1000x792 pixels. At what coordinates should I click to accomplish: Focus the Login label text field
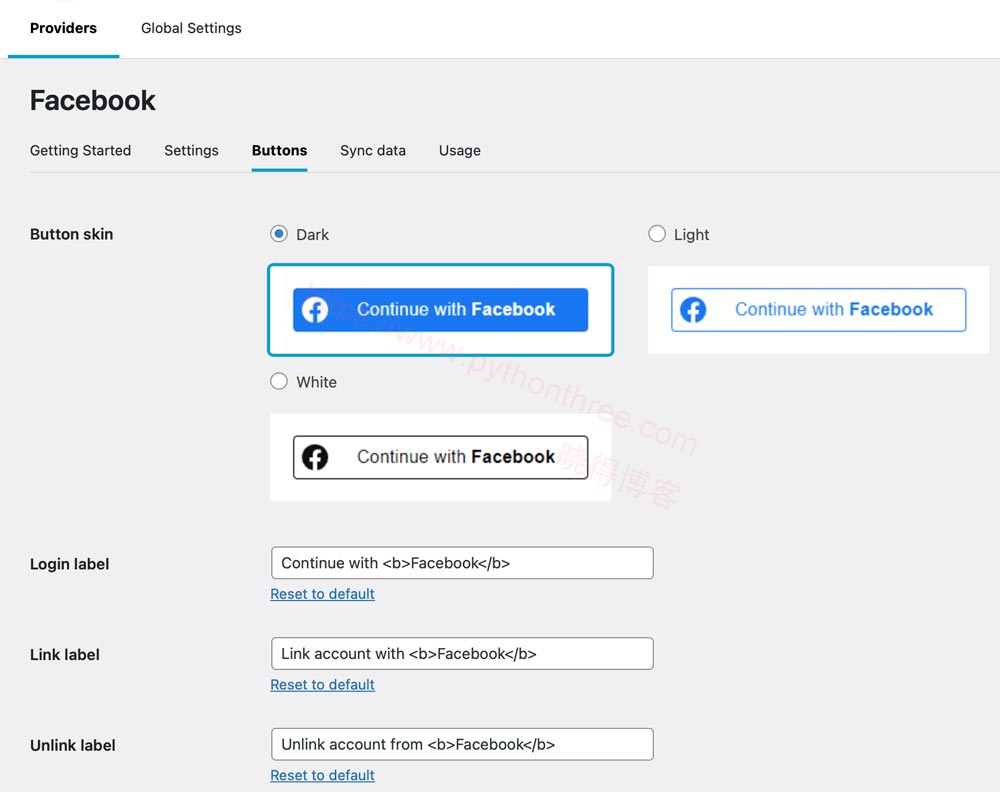pyautogui.click(x=462, y=563)
